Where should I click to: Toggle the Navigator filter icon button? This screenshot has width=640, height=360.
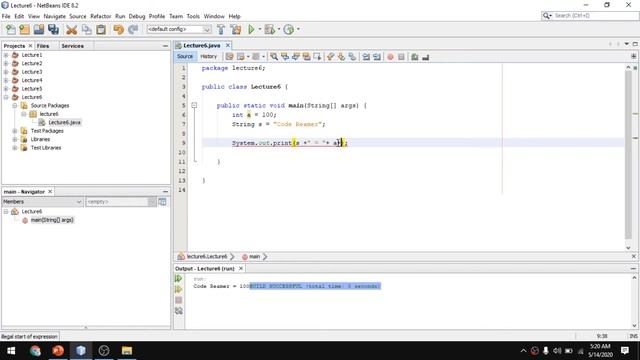click(162, 202)
